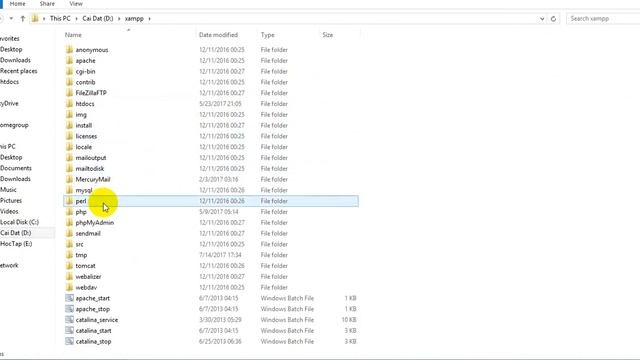Open Local Disk (C:) in navigation pane
The width and height of the screenshot is (640, 360).
tap(19, 222)
